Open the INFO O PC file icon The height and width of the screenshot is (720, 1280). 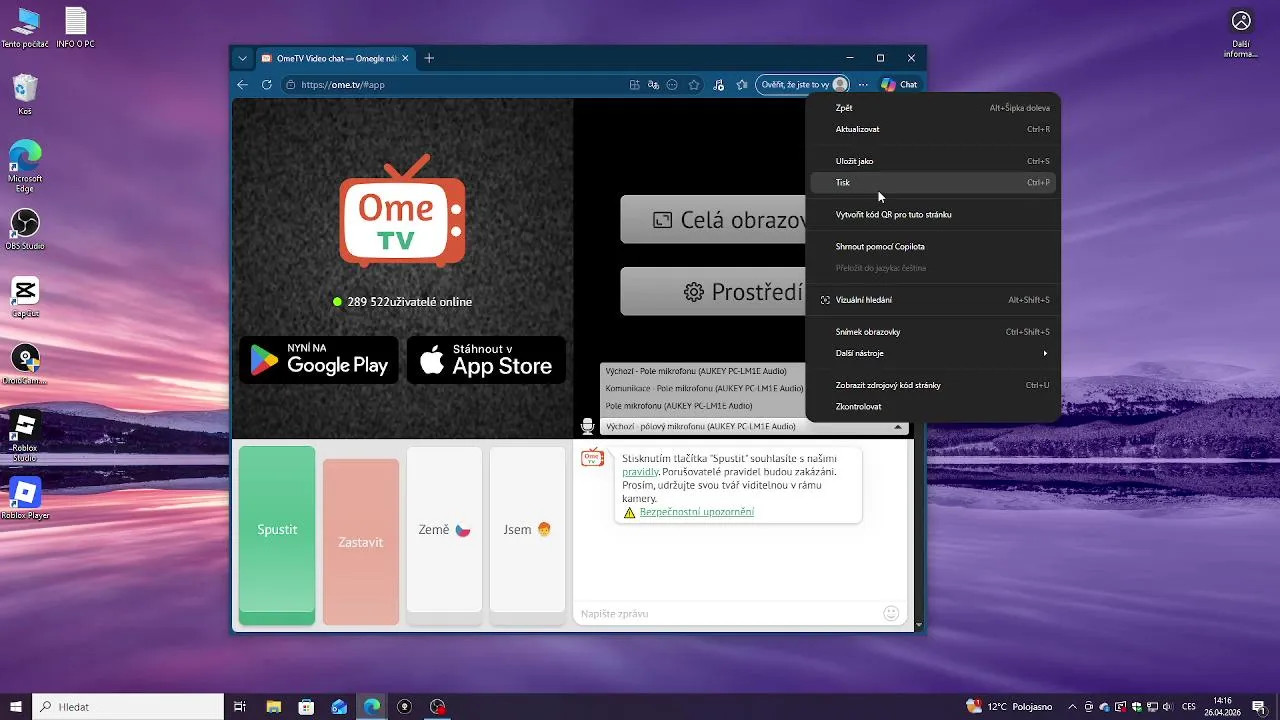75,27
